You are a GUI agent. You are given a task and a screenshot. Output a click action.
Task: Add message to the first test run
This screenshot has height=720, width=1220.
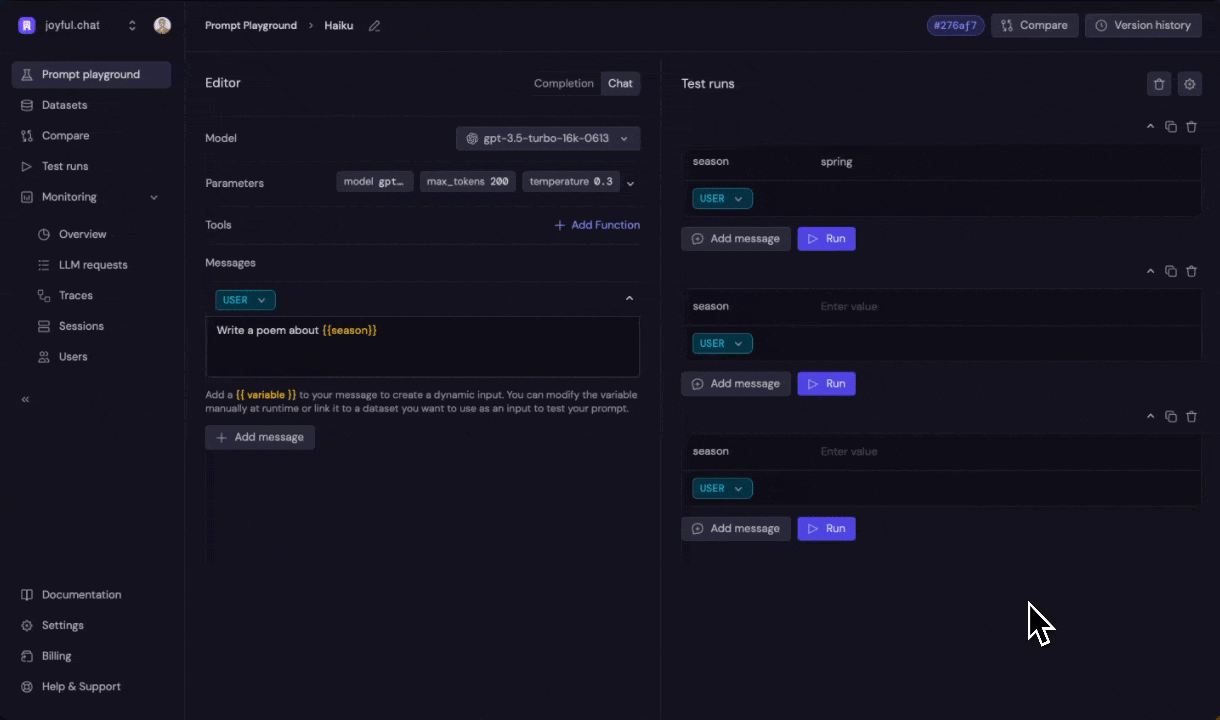point(736,239)
